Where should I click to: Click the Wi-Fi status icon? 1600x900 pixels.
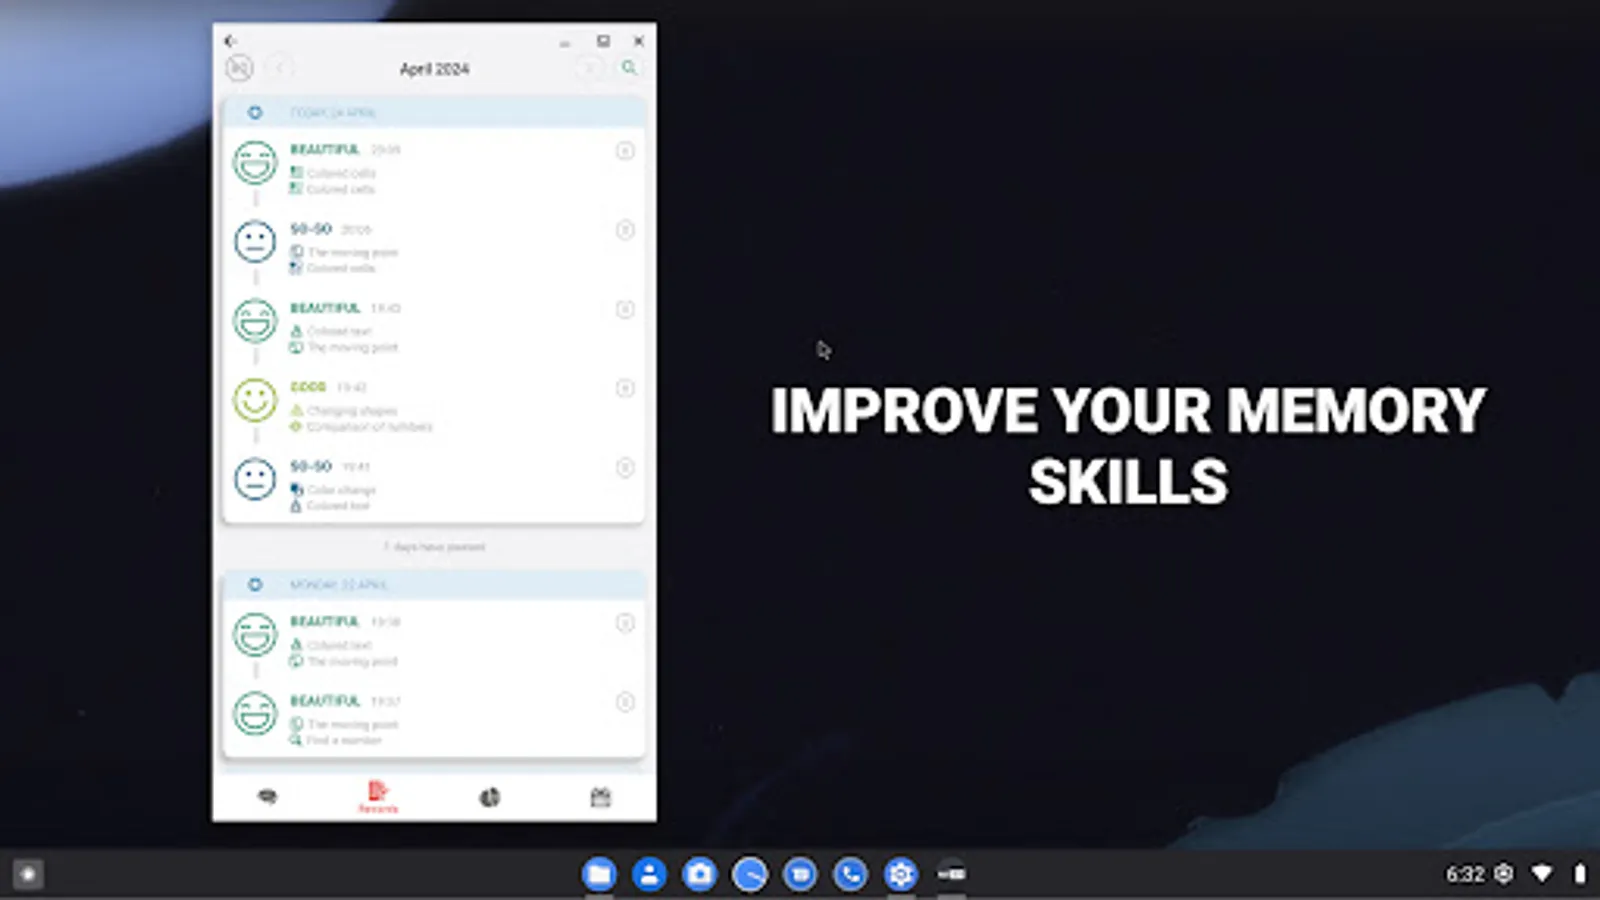(x=1542, y=874)
